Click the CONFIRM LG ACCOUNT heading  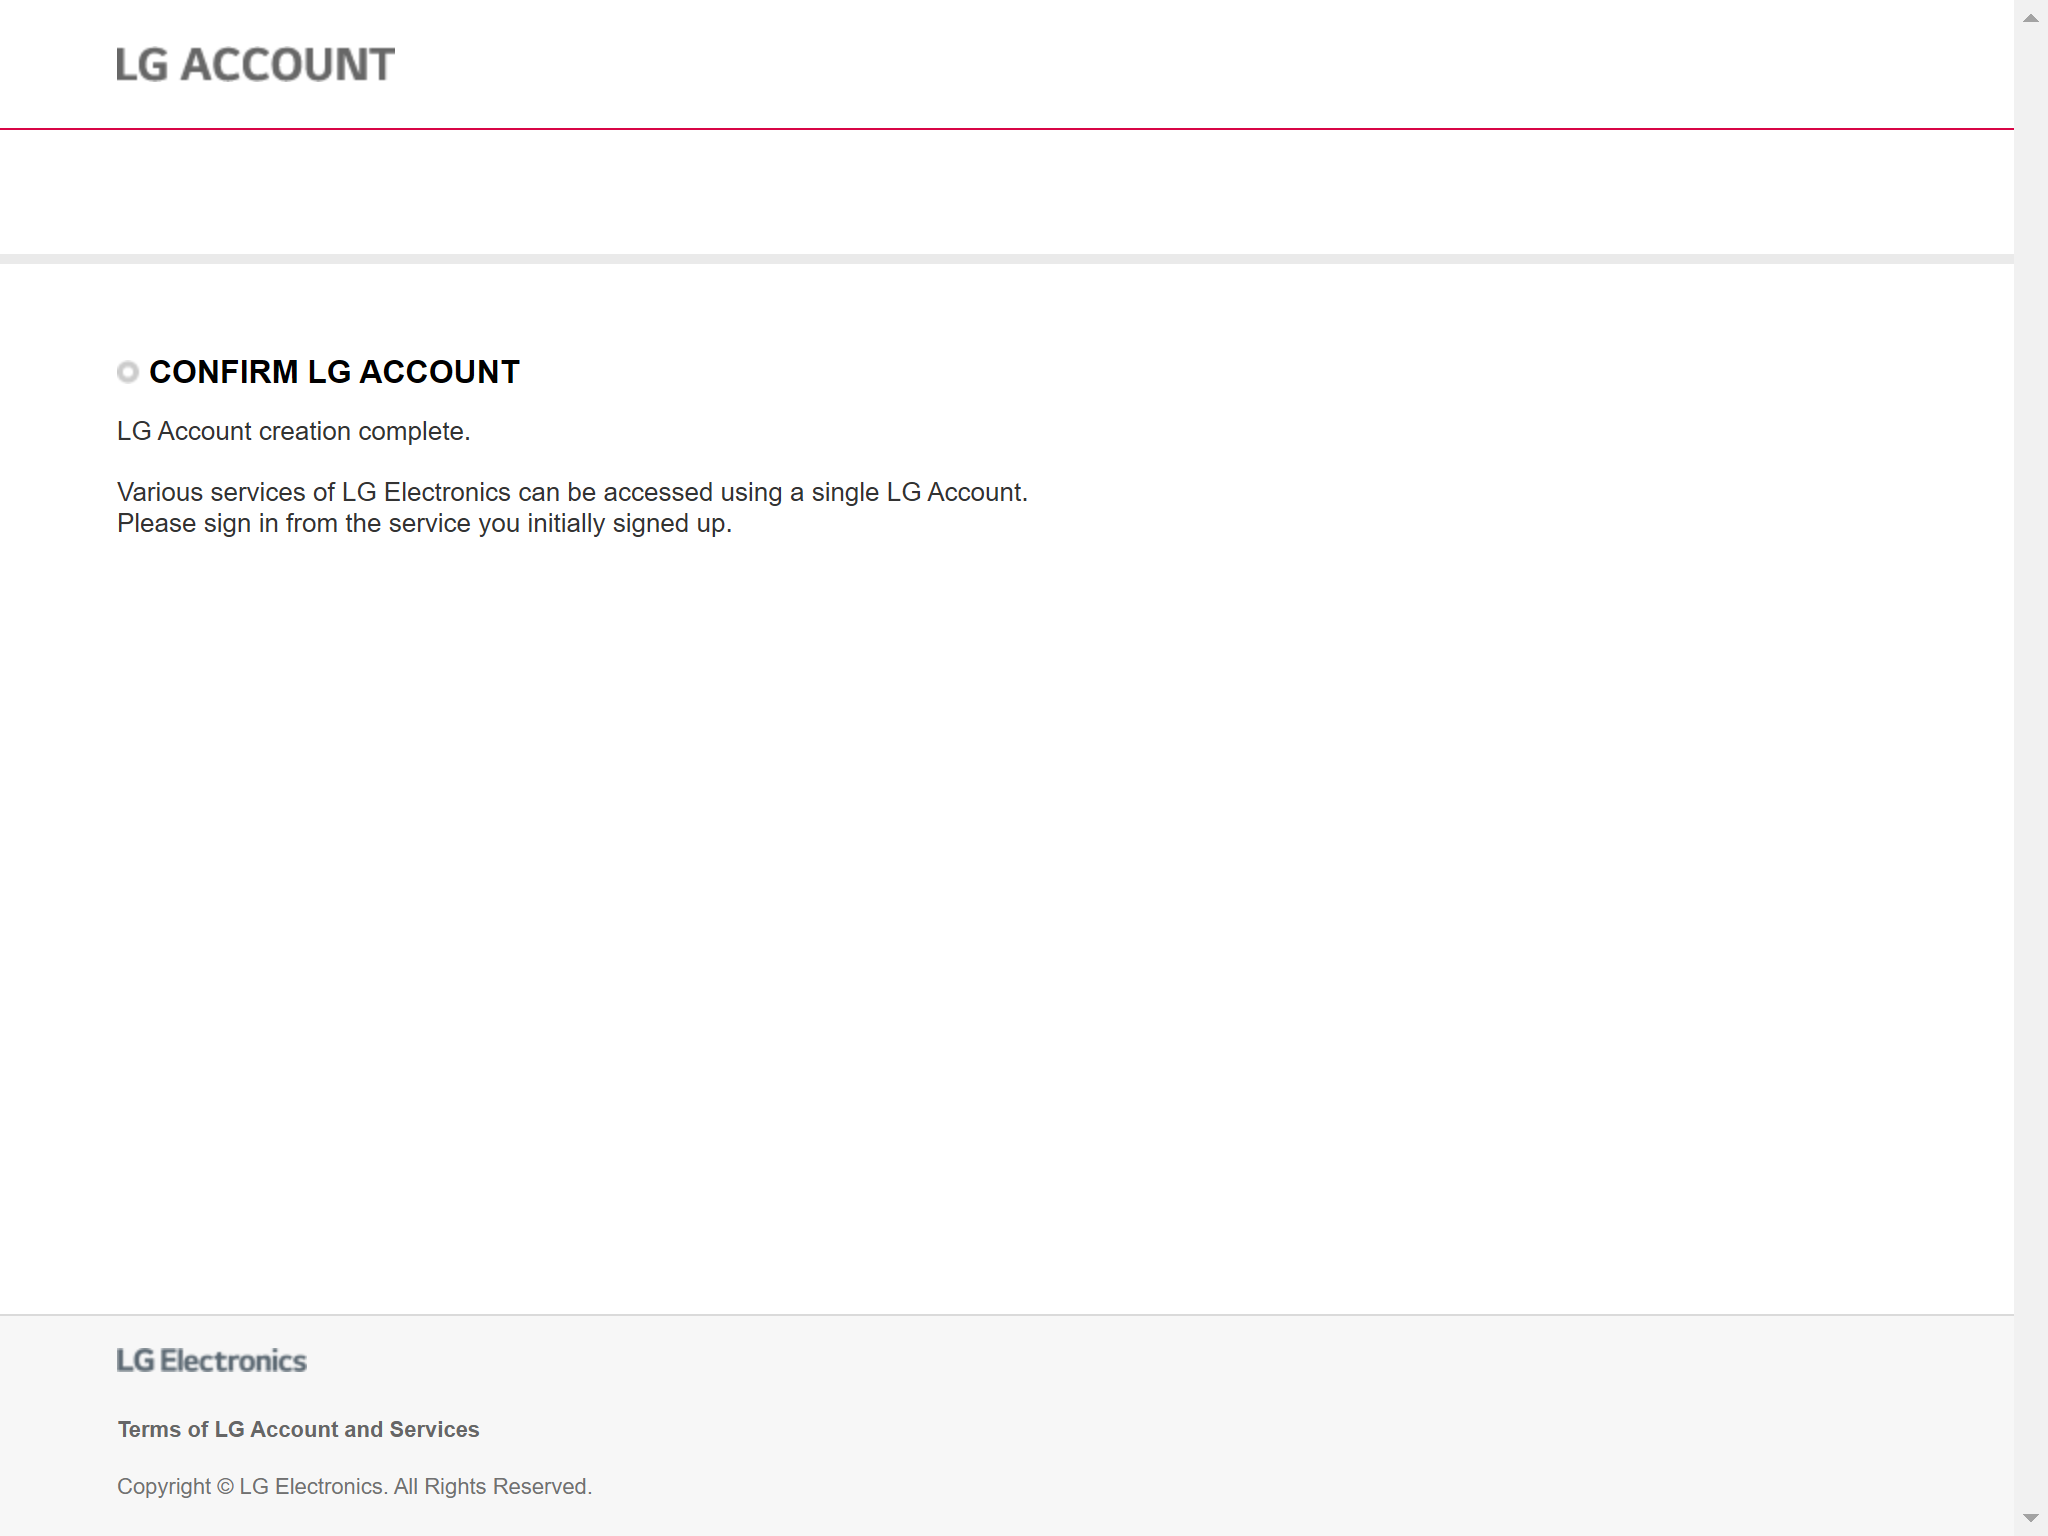[x=334, y=372]
